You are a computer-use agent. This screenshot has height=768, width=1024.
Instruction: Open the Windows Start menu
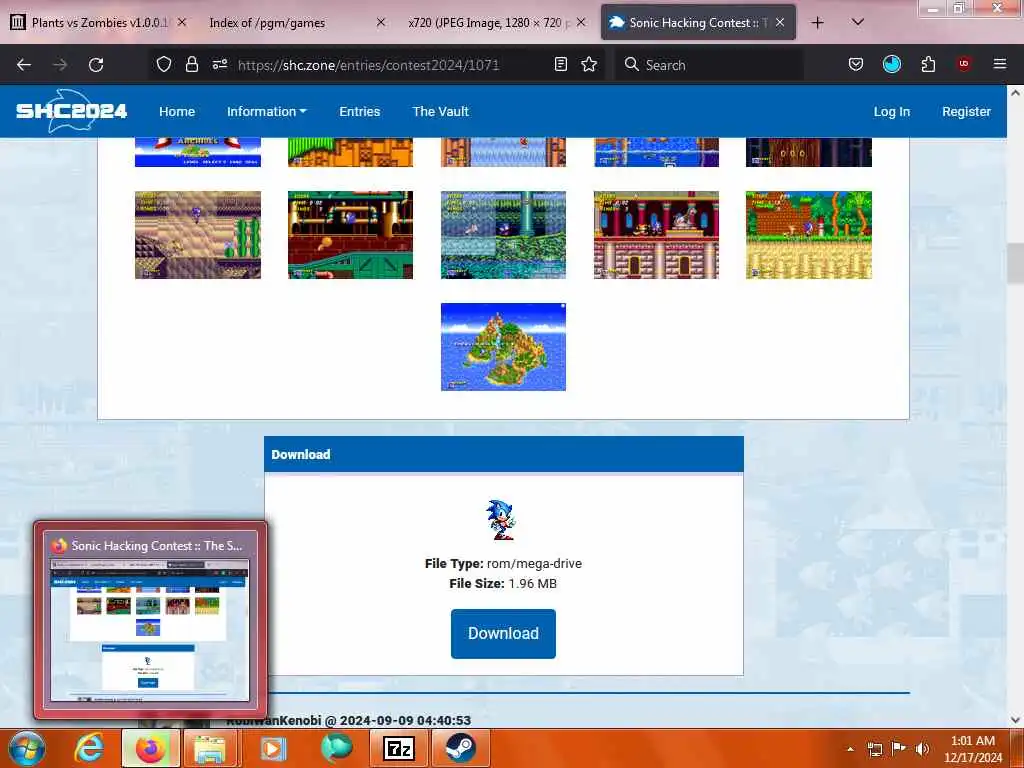click(25, 748)
